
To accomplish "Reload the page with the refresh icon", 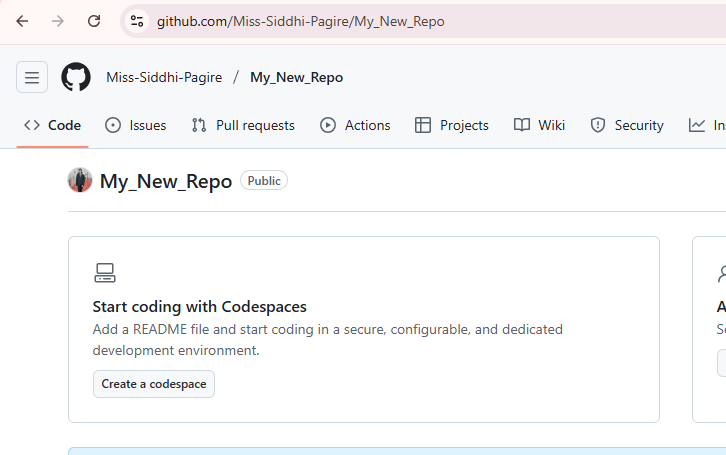I will (x=94, y=21).
